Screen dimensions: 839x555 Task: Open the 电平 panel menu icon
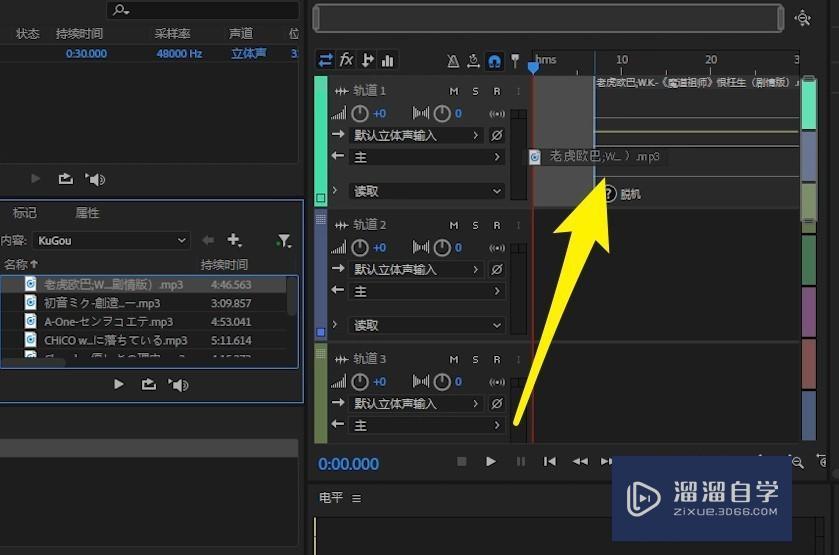[356, 498]
